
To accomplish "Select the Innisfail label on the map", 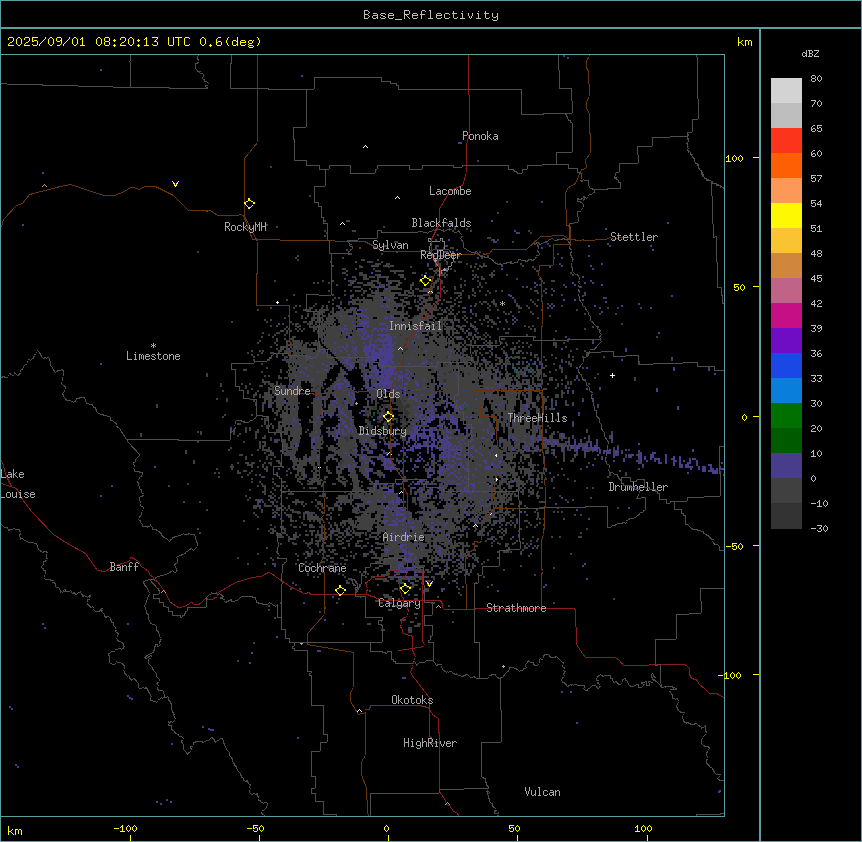I will coord(415,326).
